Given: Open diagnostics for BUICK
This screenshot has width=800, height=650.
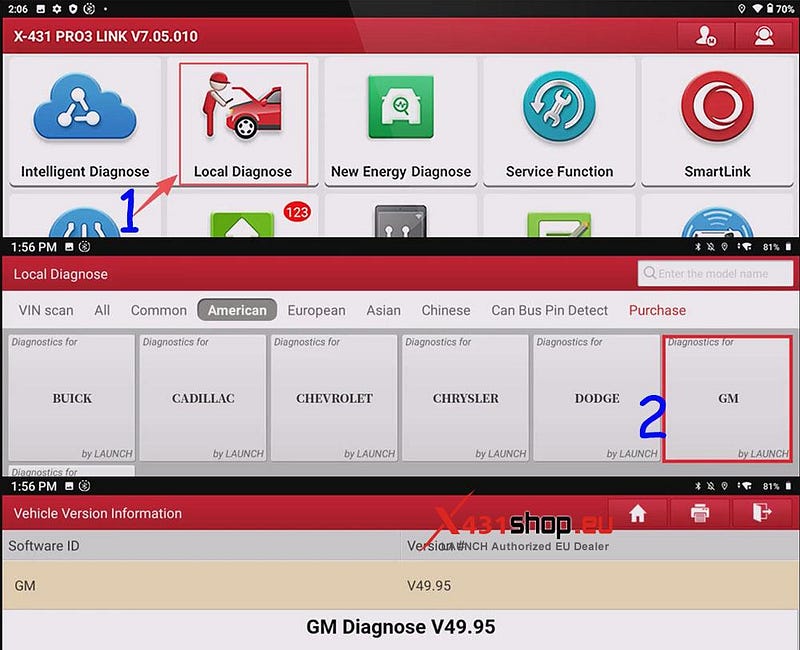Looking at the screenshot, I should pos(72,398).
